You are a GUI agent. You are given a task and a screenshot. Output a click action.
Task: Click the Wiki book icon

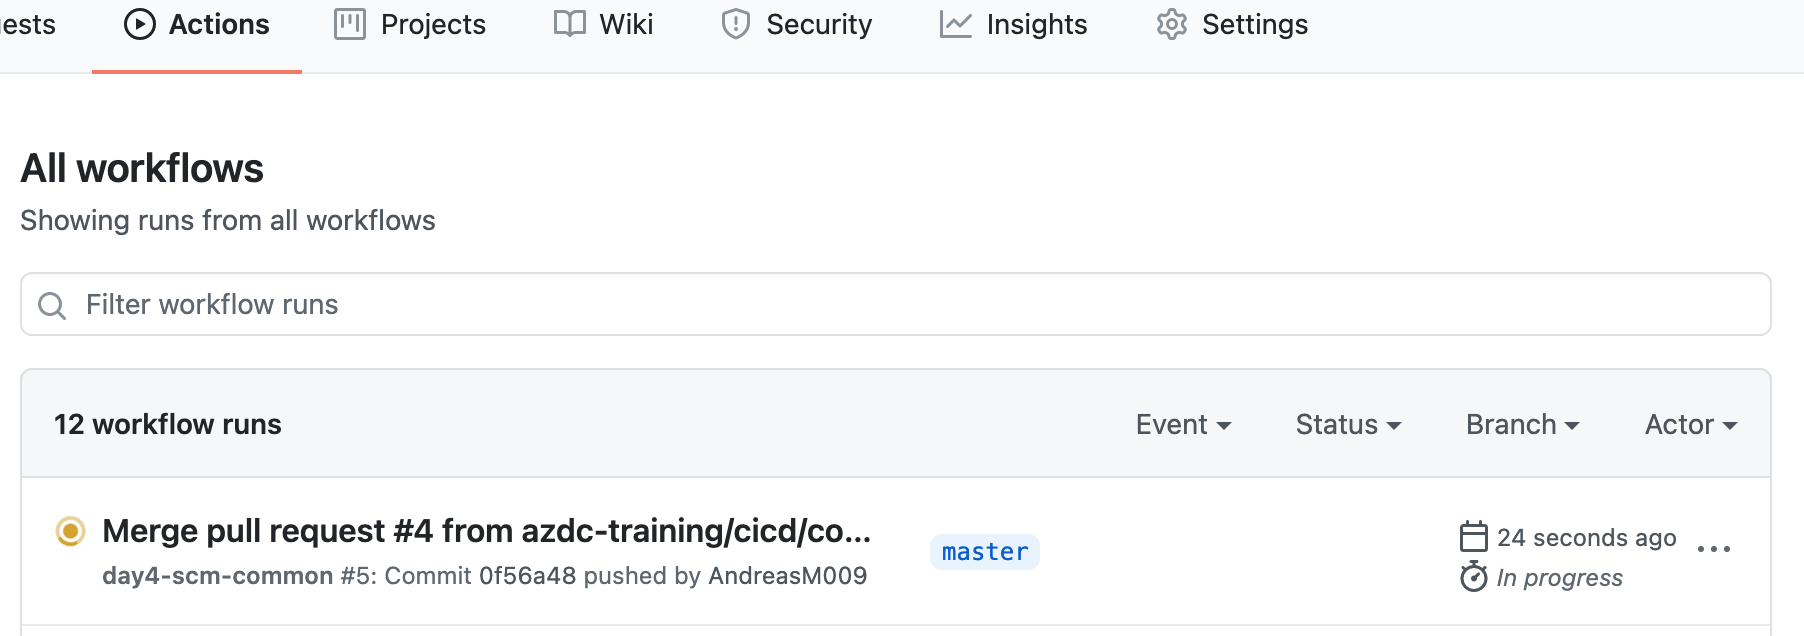coord(569,23)
